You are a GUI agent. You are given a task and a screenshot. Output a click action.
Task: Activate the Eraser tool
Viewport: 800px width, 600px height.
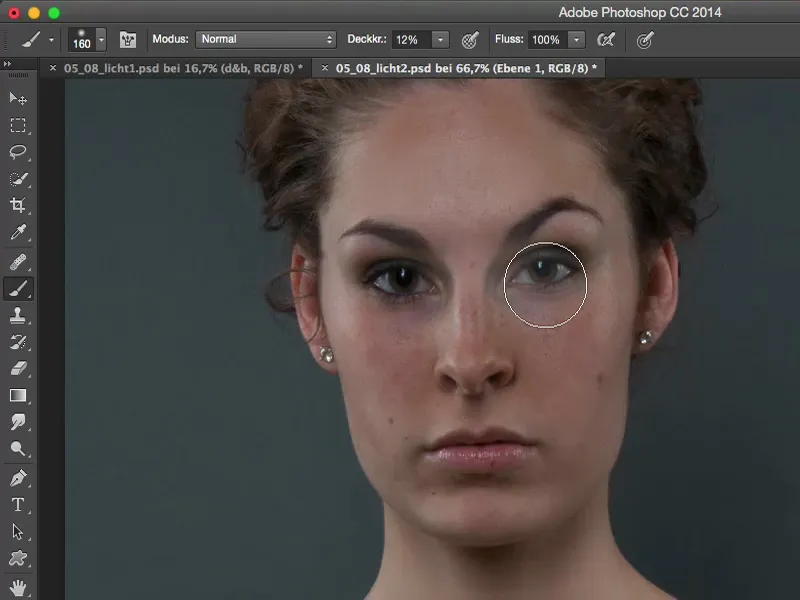point(18,368)
